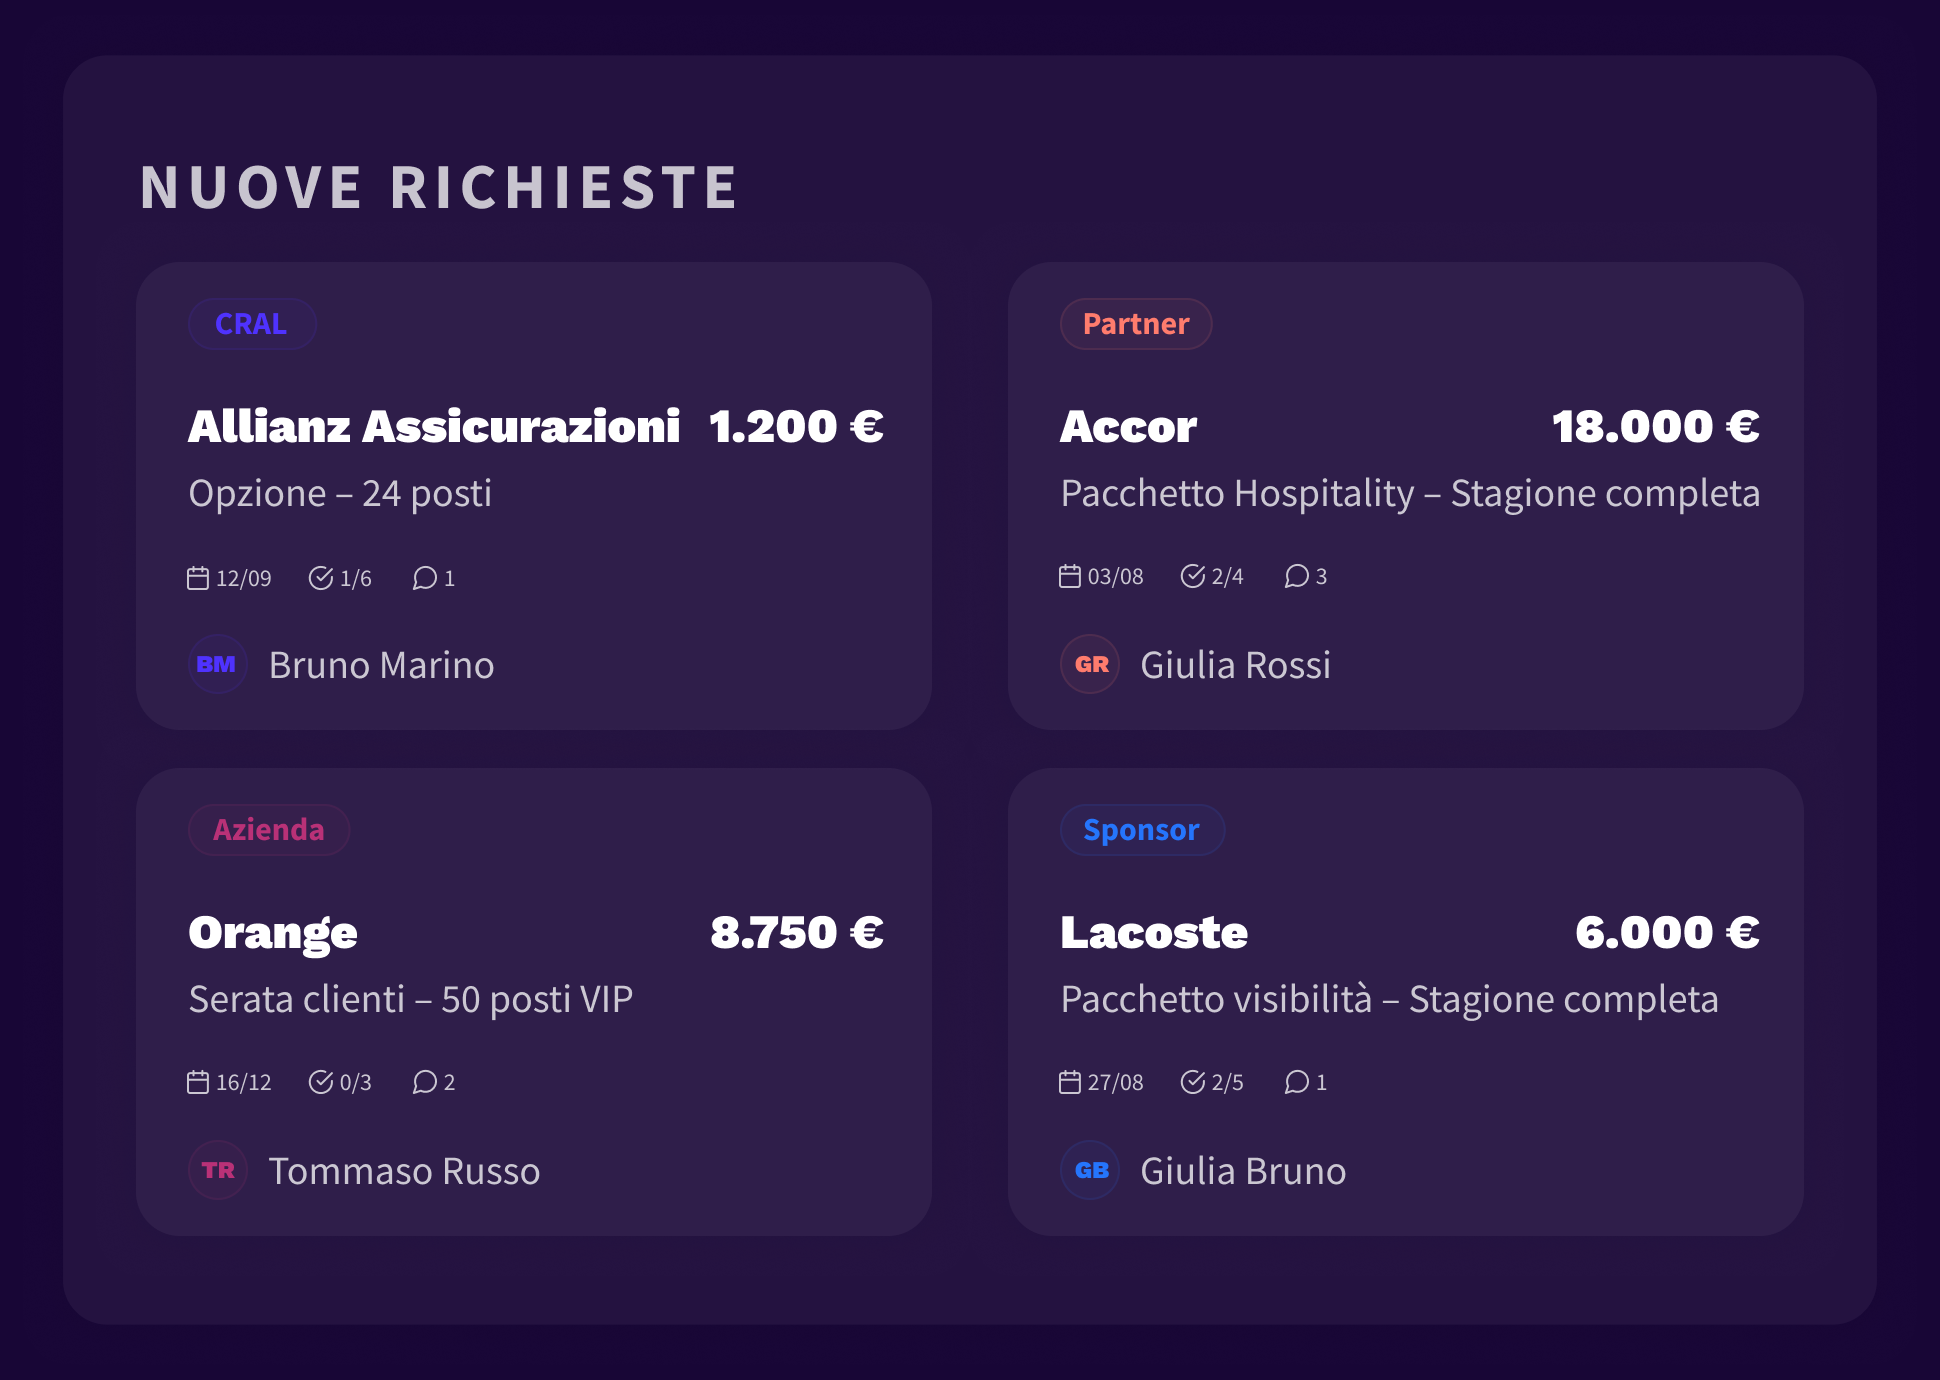The image size is (1940, 1380).
Task: Click the 2/4 task progress count
Action: point(1228,577)
